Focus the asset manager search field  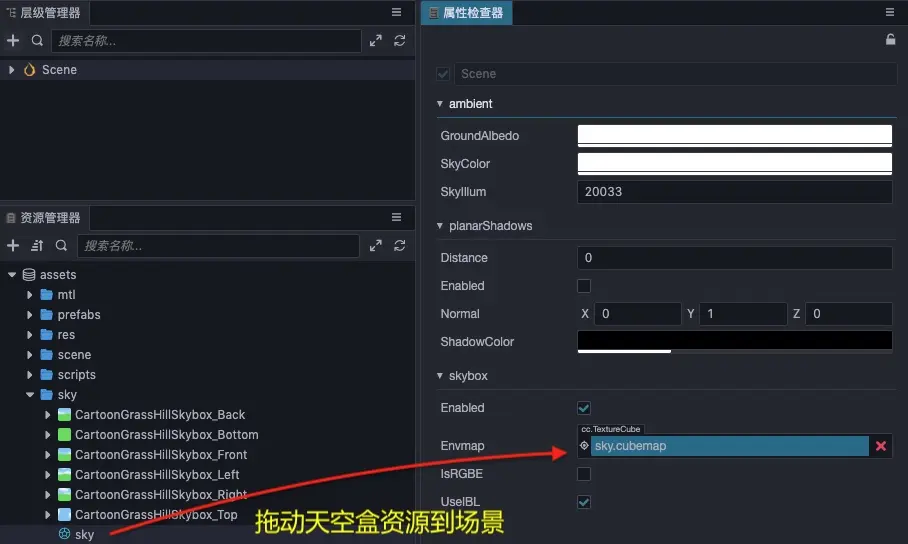pos(218,246)
